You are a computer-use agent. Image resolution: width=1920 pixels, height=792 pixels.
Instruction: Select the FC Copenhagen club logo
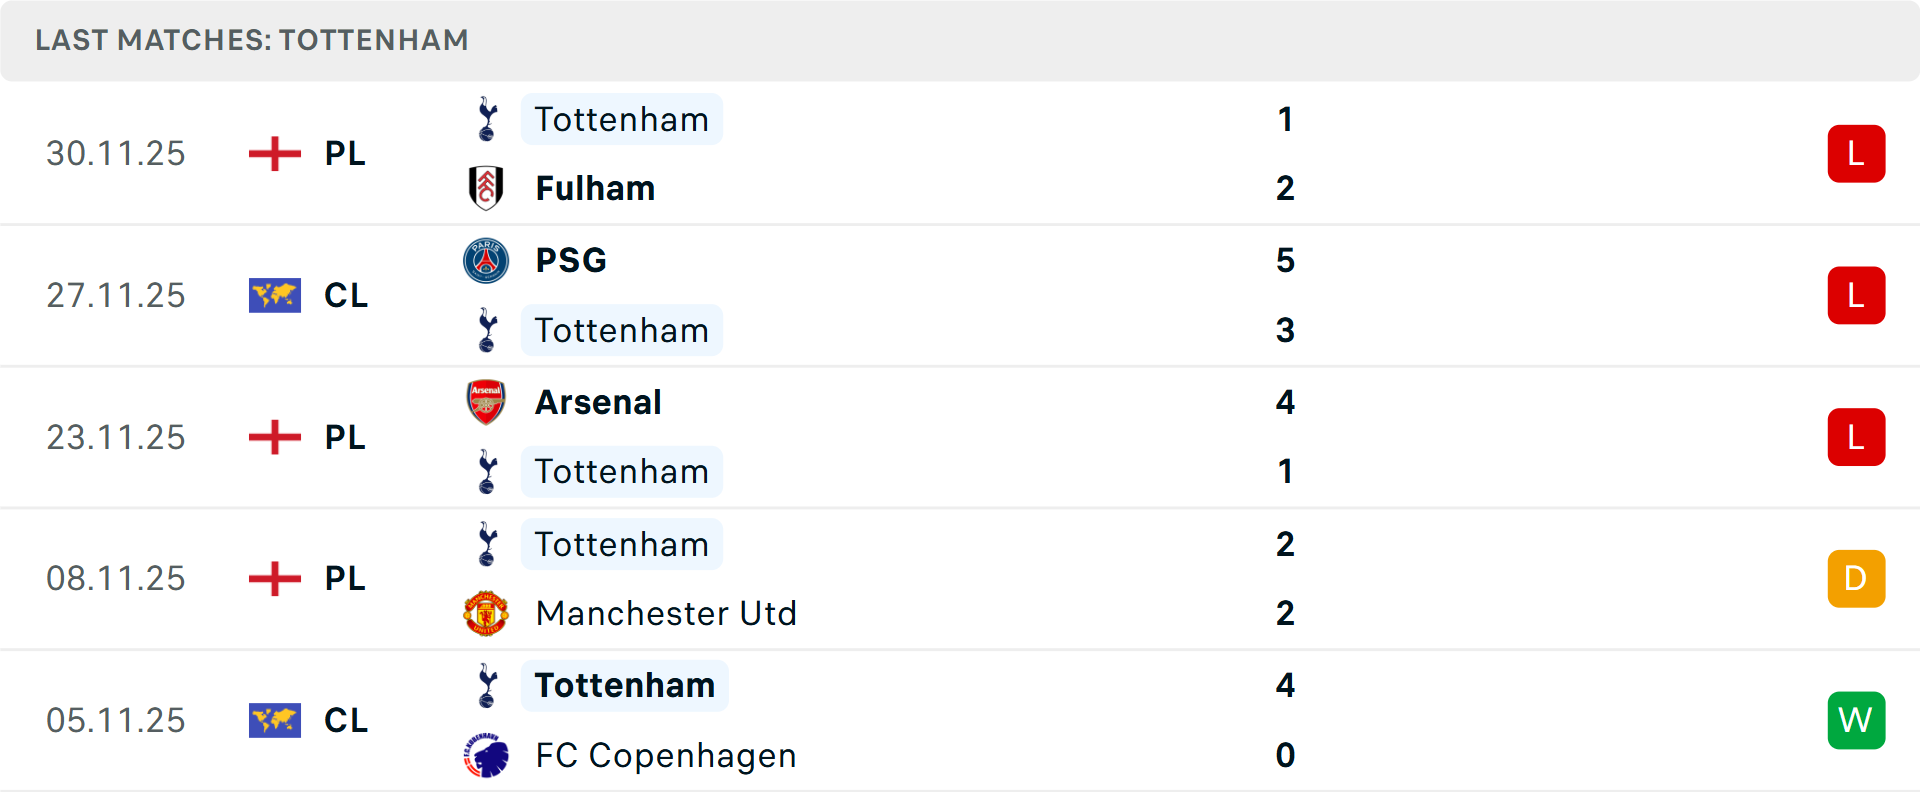click(487, 755)
